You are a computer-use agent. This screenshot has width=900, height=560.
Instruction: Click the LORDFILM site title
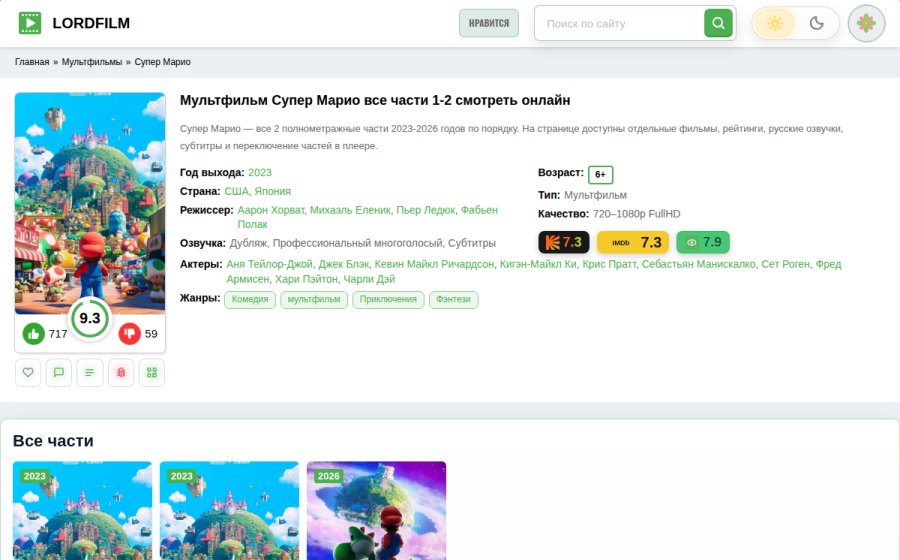pyautogui.click(x=91, y=23)
